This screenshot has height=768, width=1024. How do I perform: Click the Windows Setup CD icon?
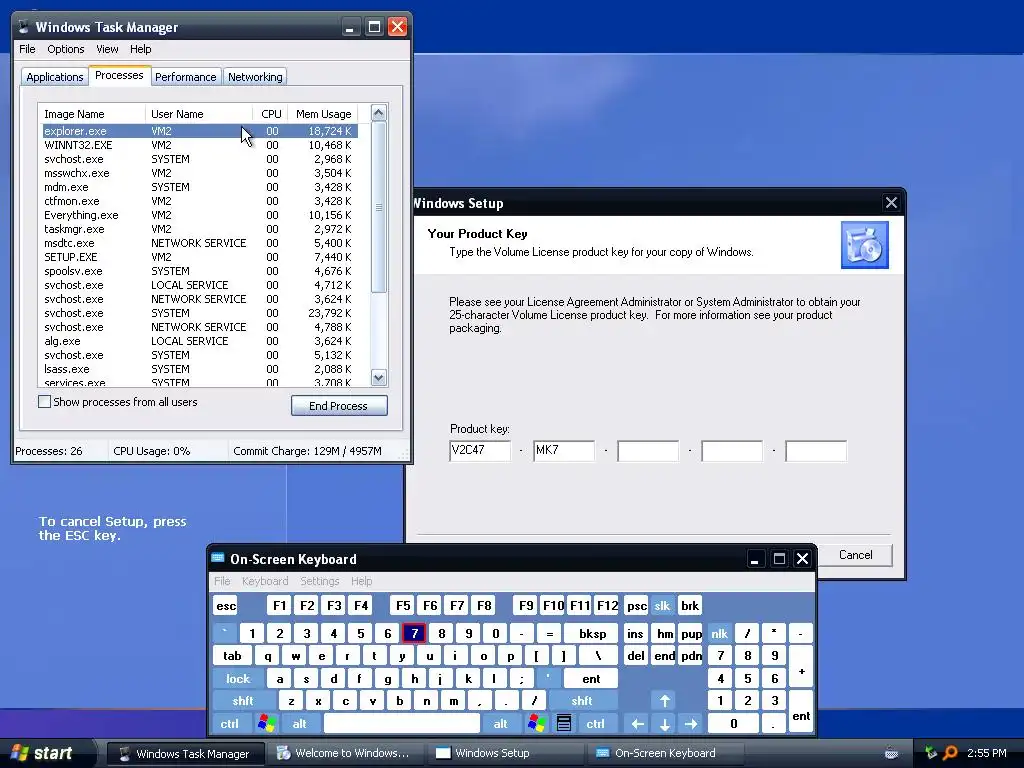tap(865, 245)
